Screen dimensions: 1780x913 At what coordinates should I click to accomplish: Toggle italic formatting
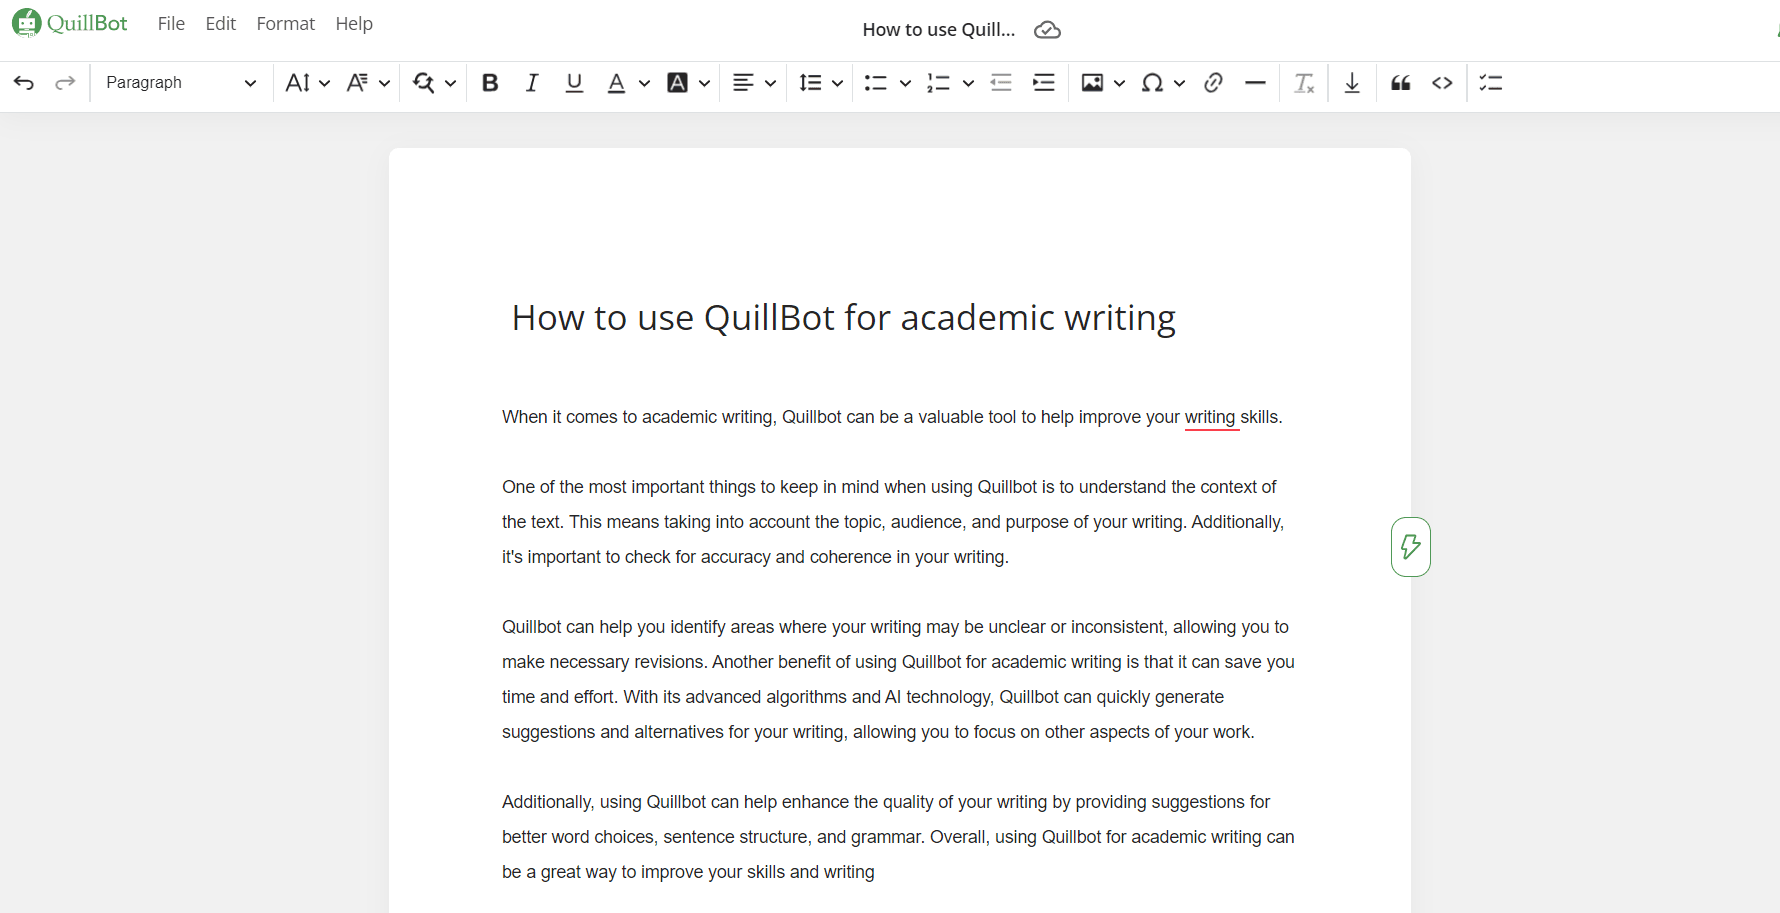click(532, 83)
